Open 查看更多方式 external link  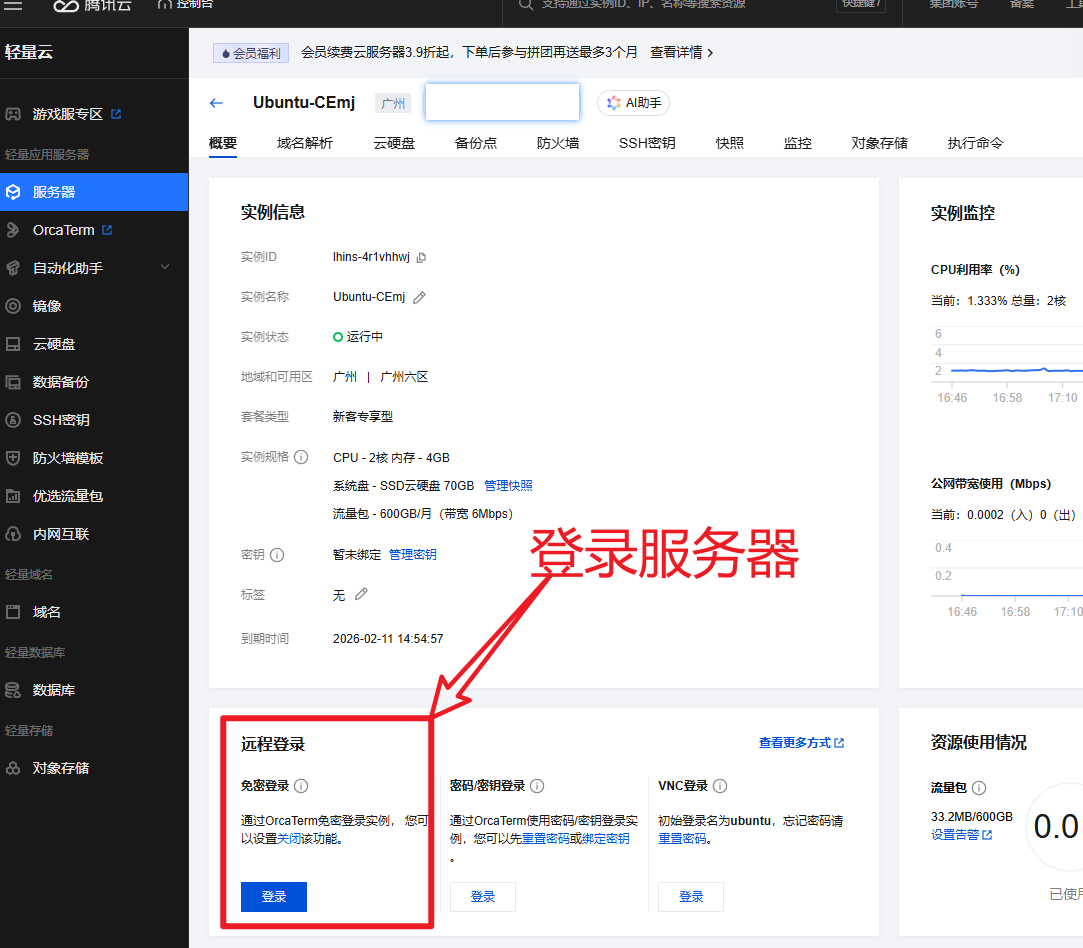click(801, 743)
